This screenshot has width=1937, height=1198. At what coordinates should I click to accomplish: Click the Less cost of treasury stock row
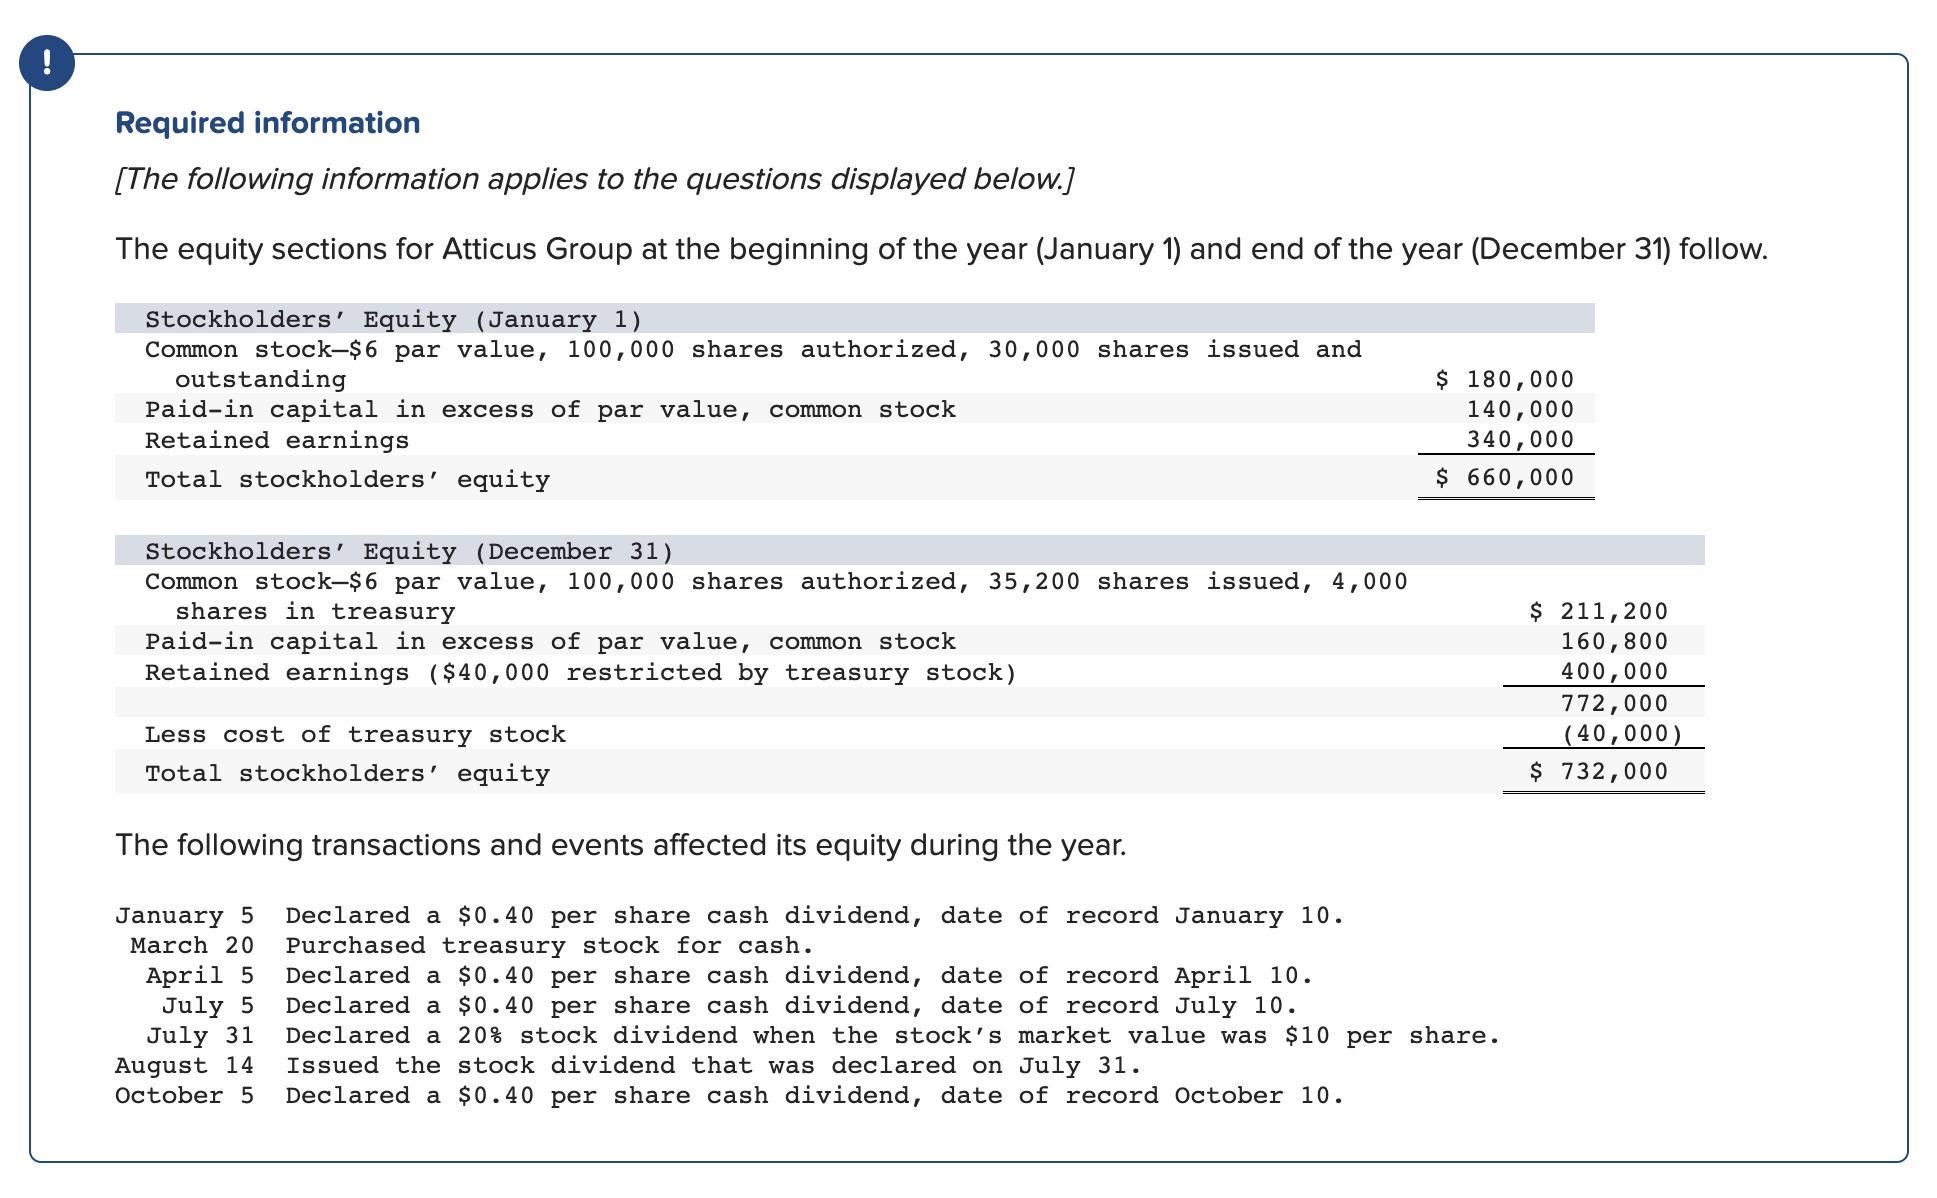355,734
